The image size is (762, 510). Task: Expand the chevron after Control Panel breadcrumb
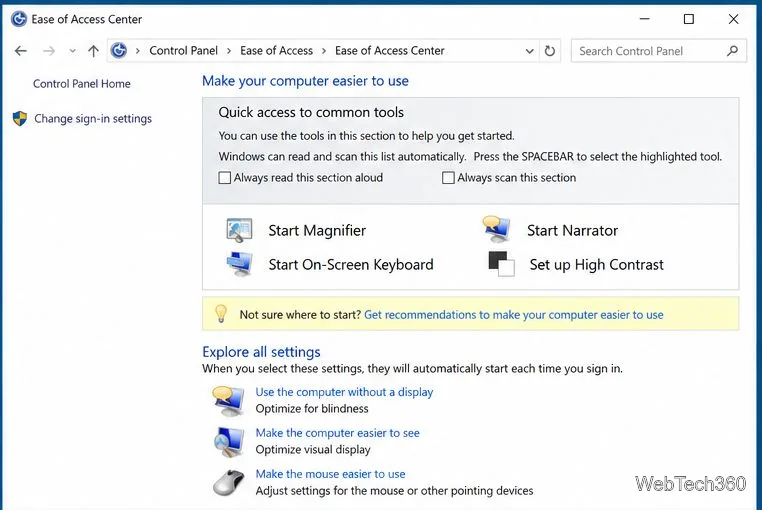(229, 51)
